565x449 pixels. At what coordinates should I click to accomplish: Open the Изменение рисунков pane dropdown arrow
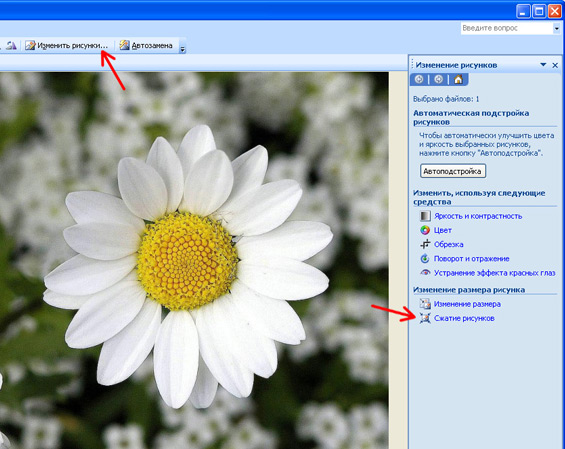tap(543, 65)
